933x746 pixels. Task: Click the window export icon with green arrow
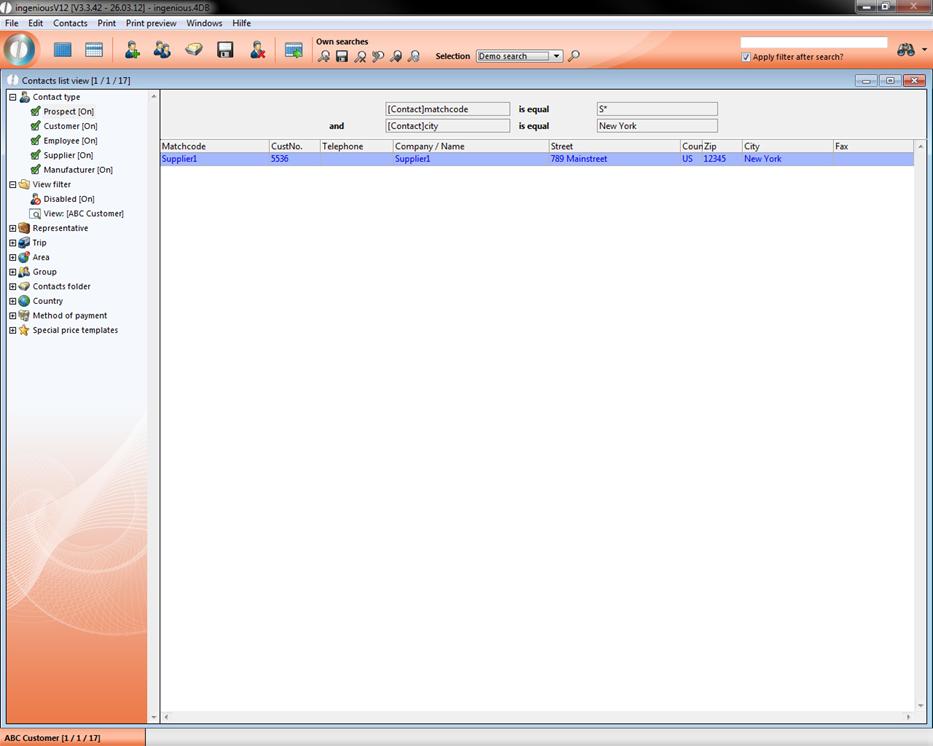coord(293,50)
